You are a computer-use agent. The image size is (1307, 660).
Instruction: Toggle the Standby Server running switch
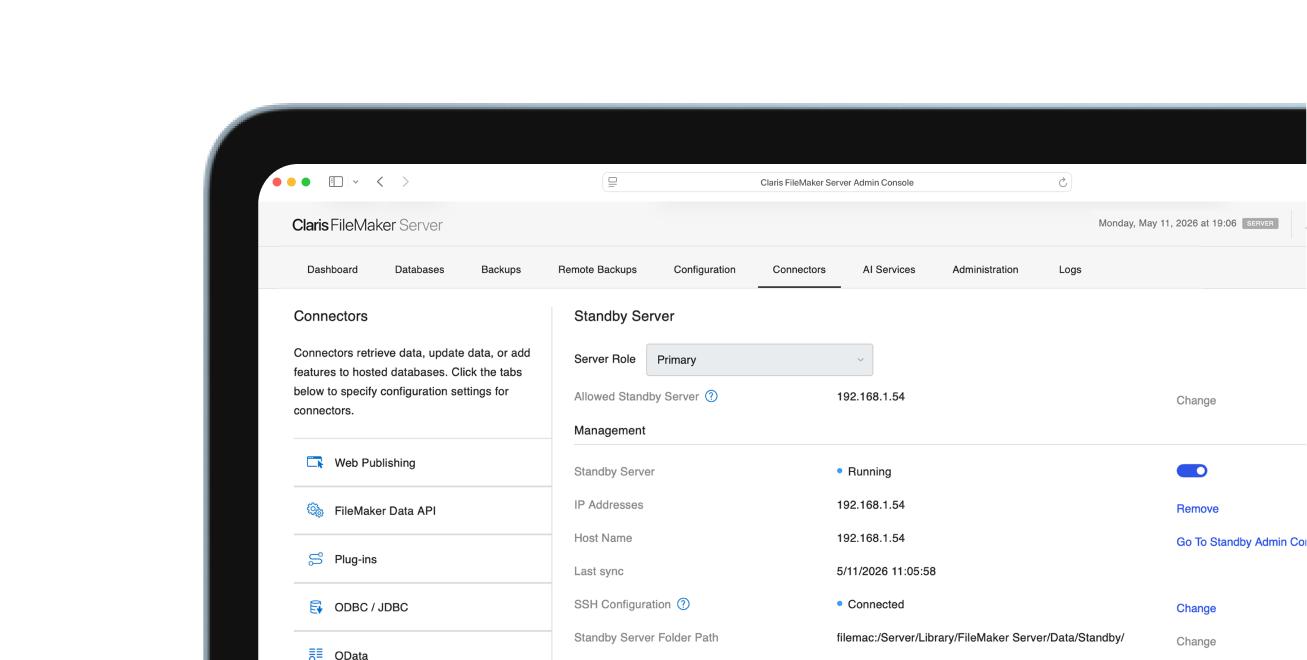pyautogui.click(x=1192, y=471)
